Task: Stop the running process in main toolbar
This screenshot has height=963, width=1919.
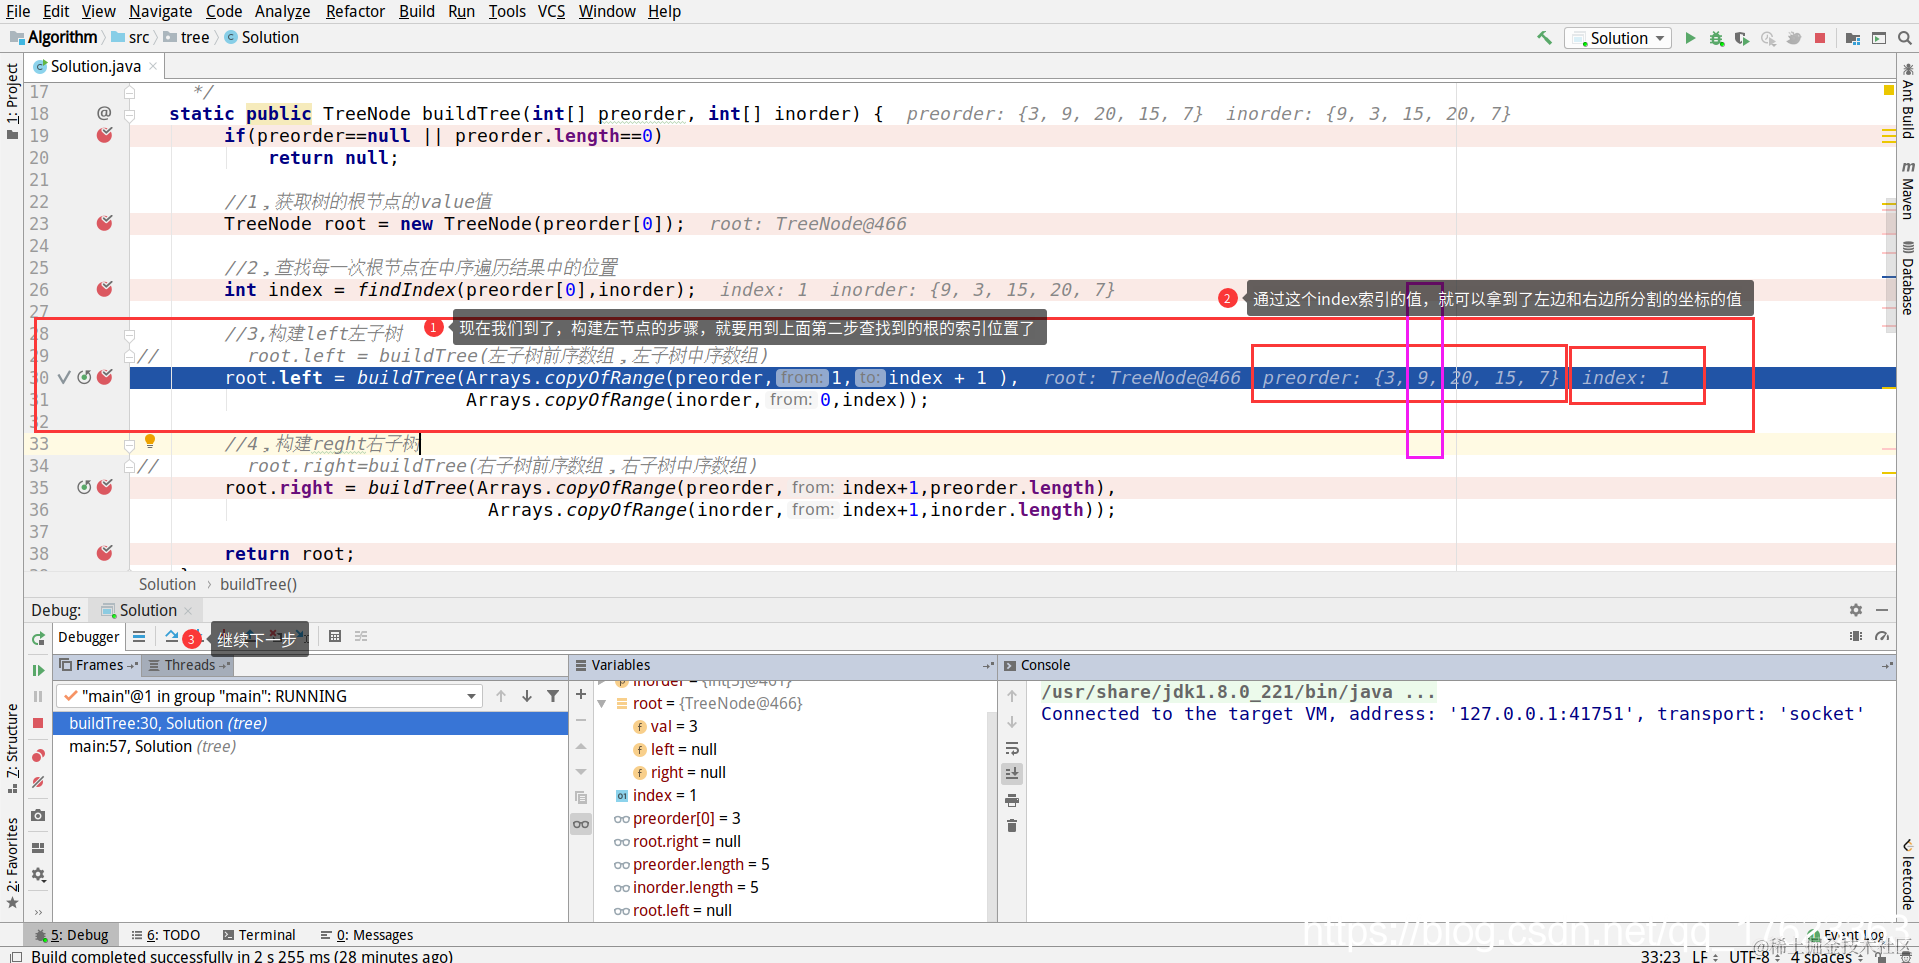Action: click(x=1820, y=38)
